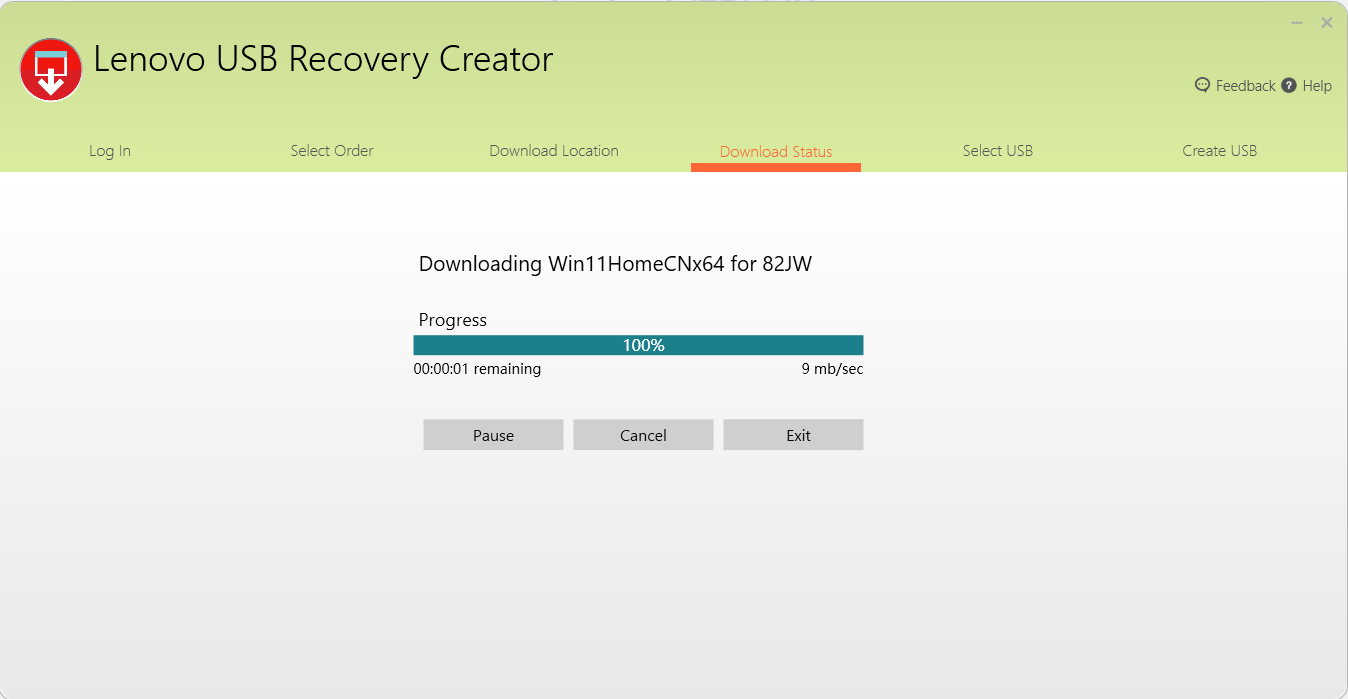This screenshot has width=1348, height=699.
Task: Click the Help question mark icon
Action: (1289, 85)
